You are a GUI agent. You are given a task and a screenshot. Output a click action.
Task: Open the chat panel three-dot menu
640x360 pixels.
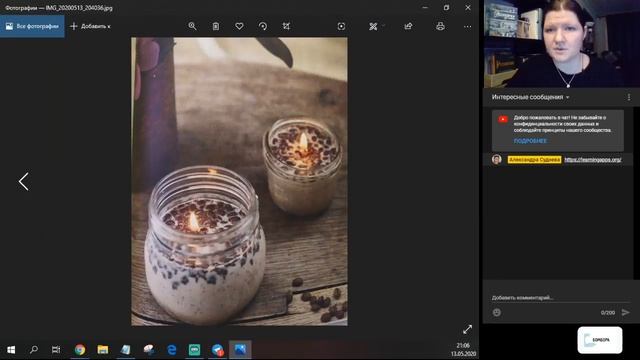pyautogui.click(x=629, y=97)
